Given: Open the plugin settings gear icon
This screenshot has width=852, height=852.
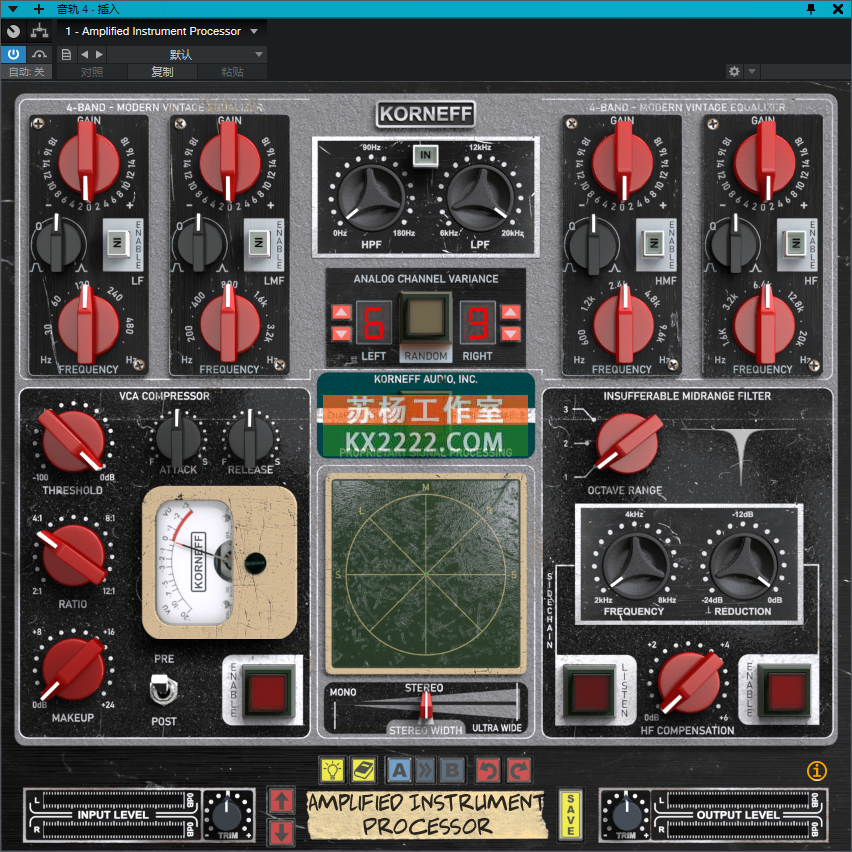Looking at the screenshot, I should click(734, 71).
